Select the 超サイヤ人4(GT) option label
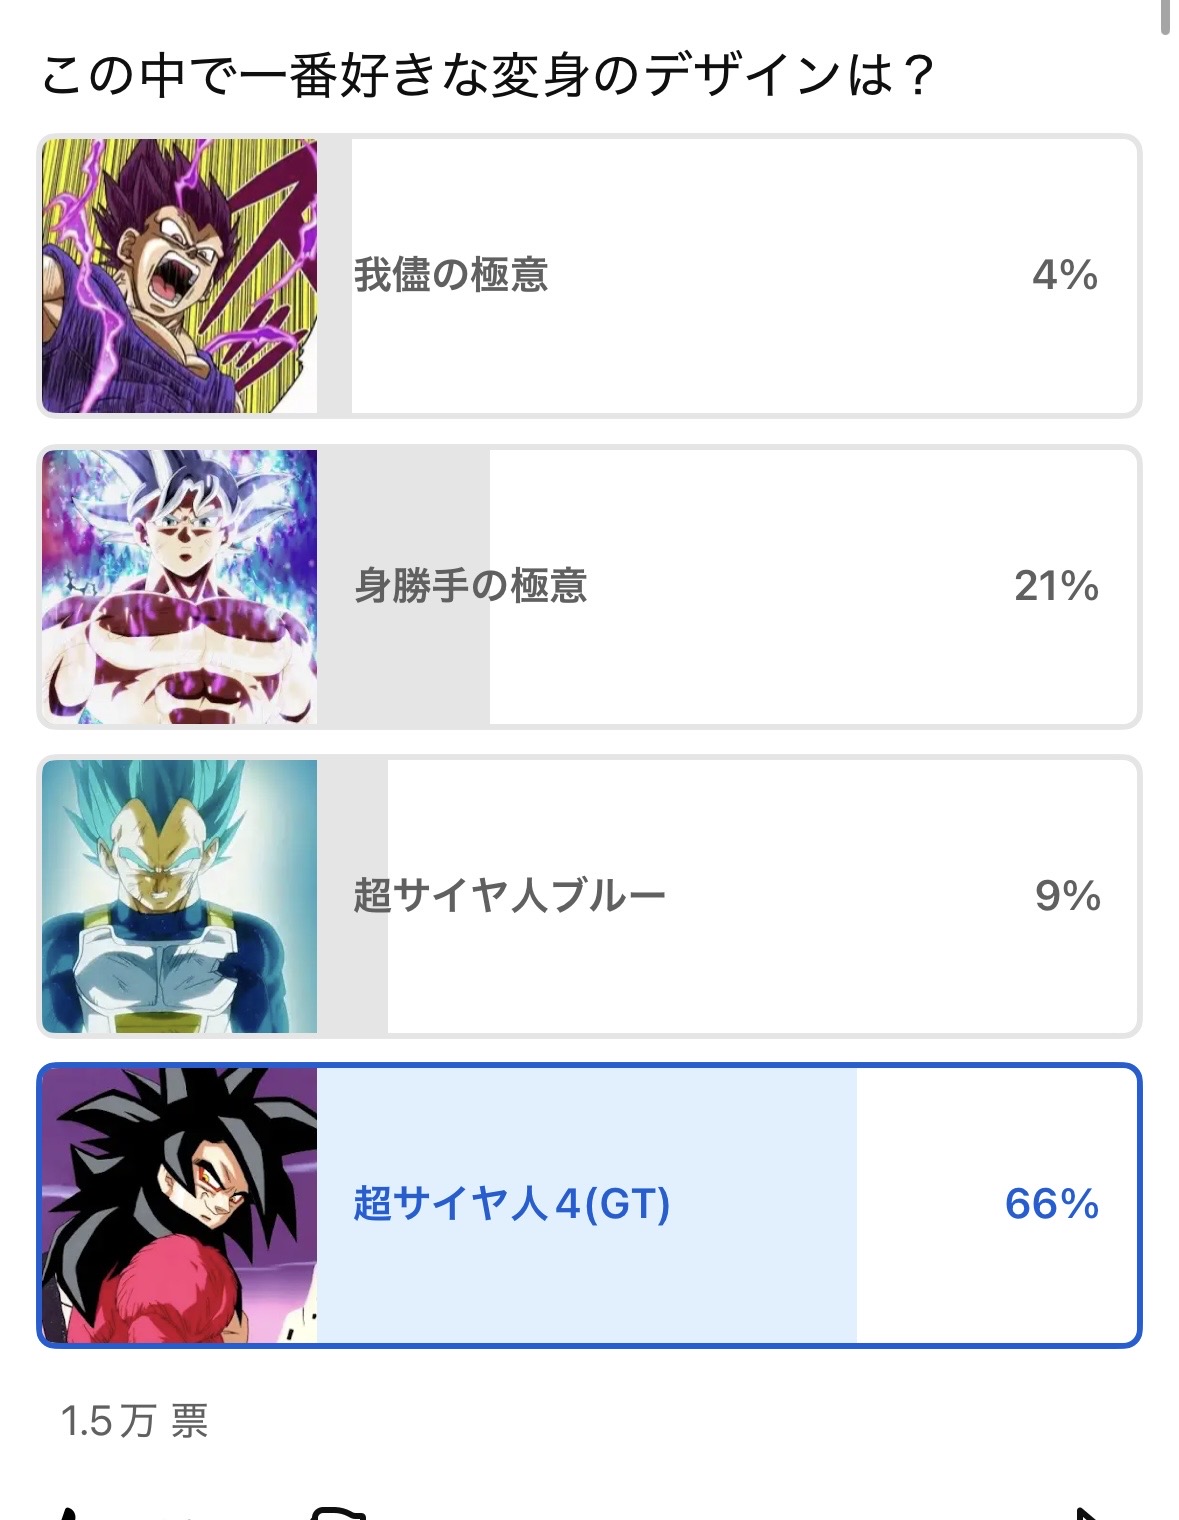Viewport: 1179px width, 1520px height. tap(511, 1204)
